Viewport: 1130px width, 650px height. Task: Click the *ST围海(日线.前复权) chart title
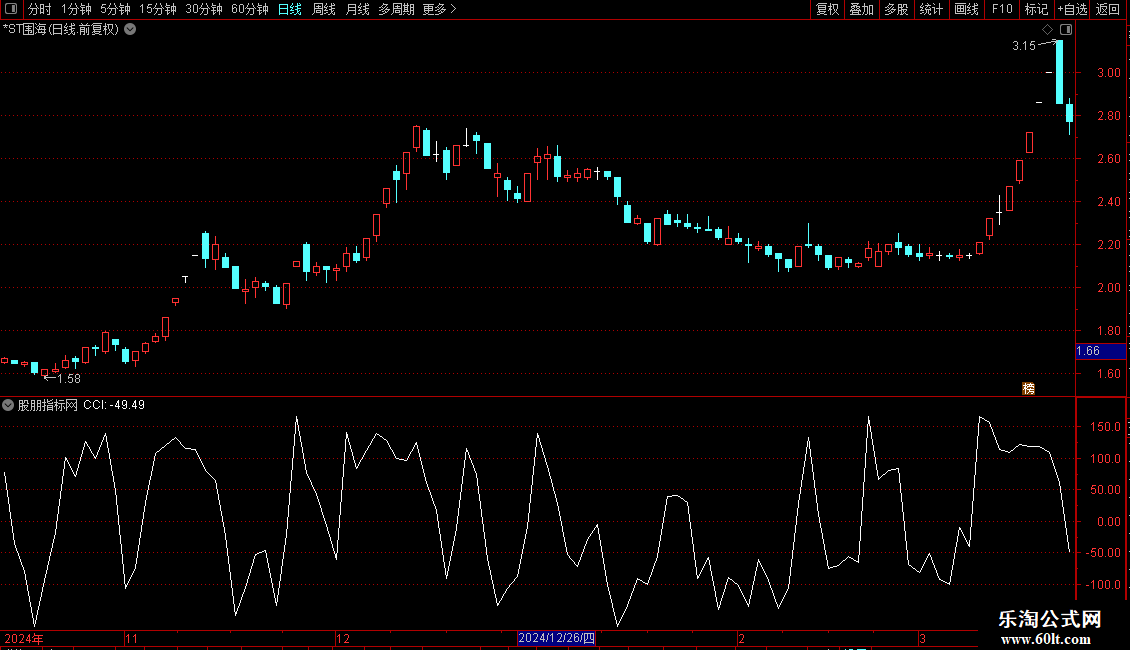61,30
